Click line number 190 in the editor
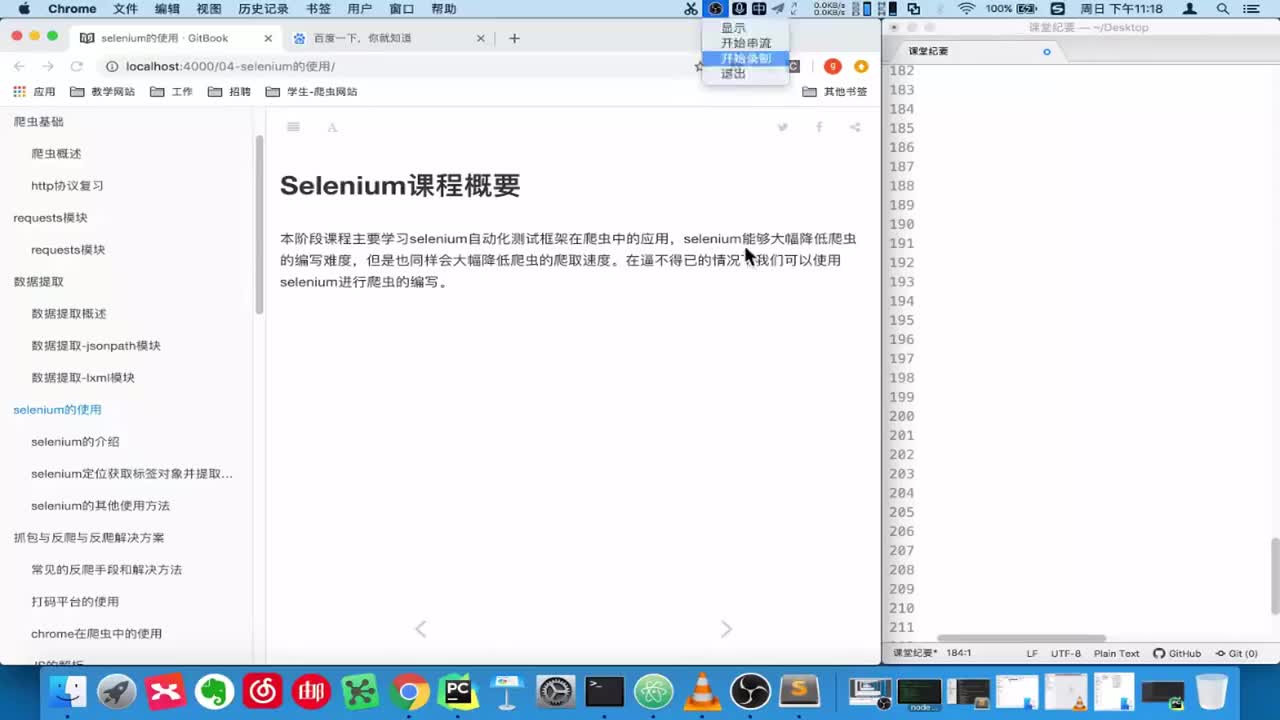This screenshot has height=720, width=1280. tap(901, 224)
